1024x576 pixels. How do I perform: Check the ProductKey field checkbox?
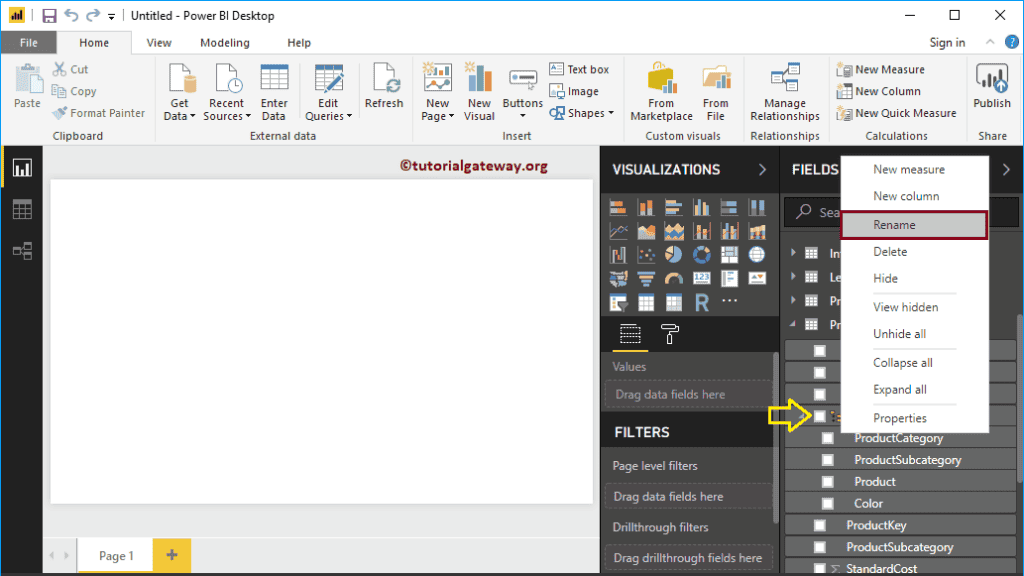click(x=820, y=525)
